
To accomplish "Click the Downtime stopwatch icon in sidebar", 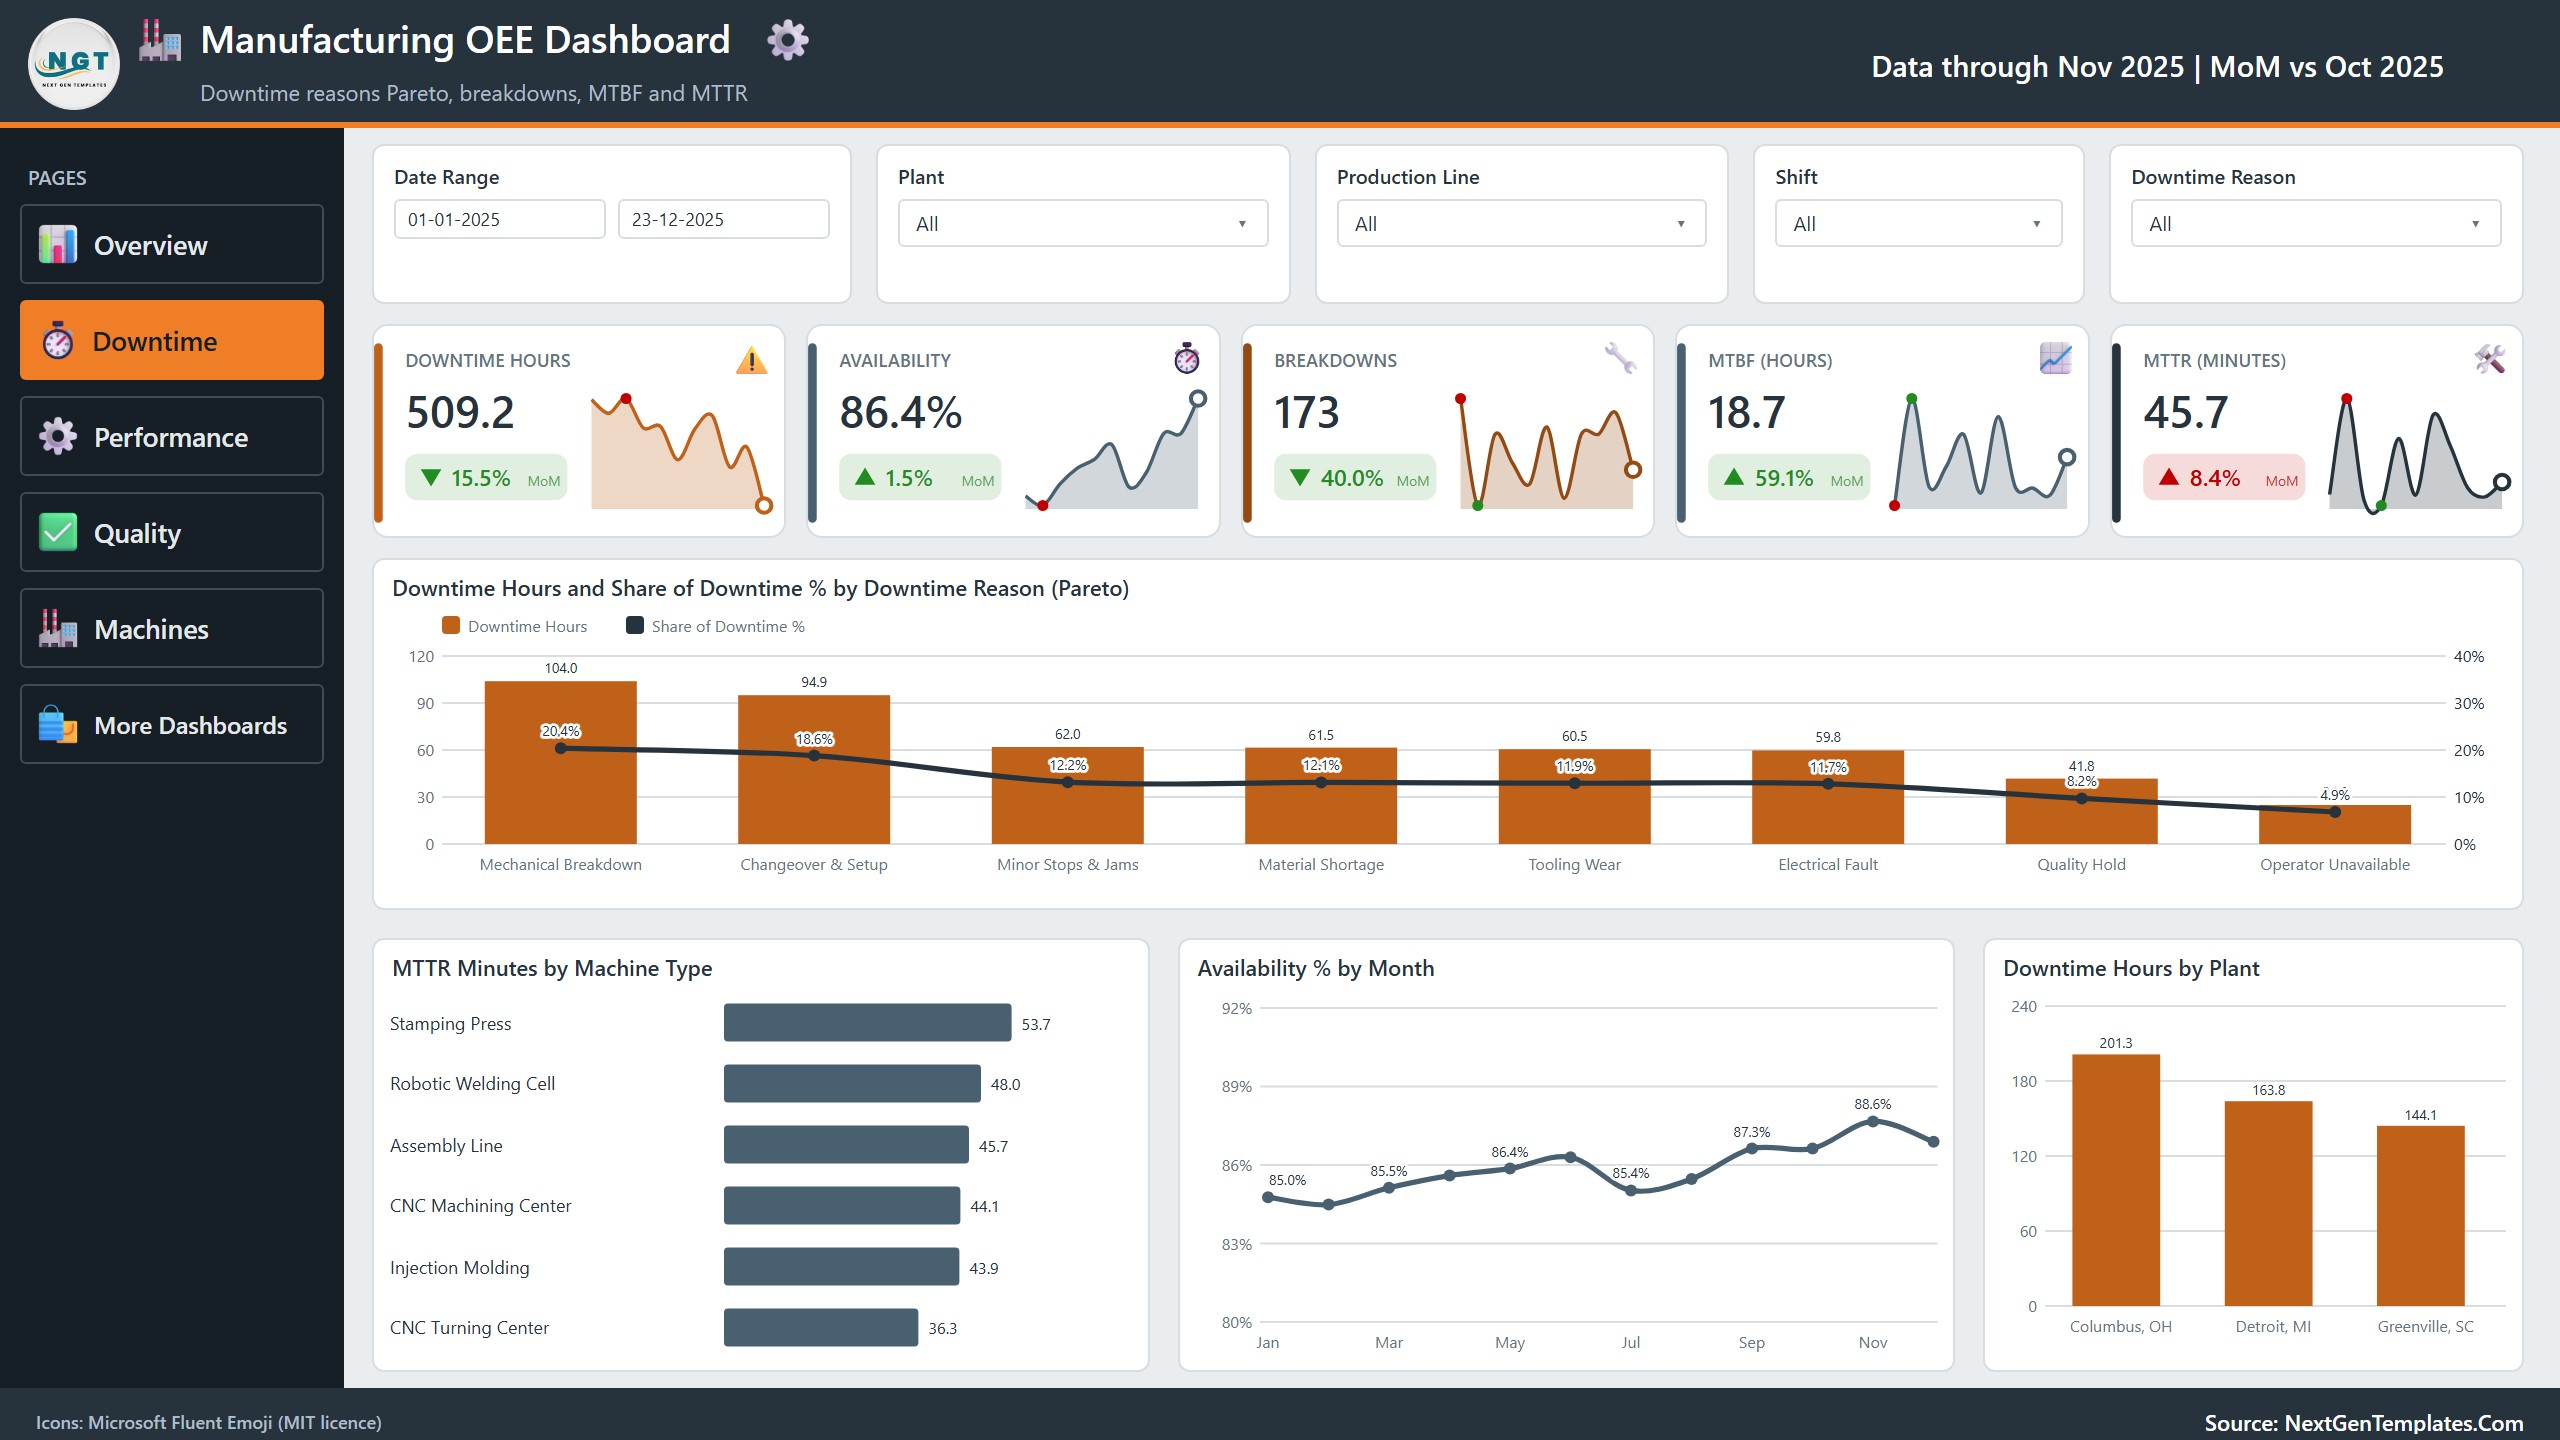I will coord(58,341).
